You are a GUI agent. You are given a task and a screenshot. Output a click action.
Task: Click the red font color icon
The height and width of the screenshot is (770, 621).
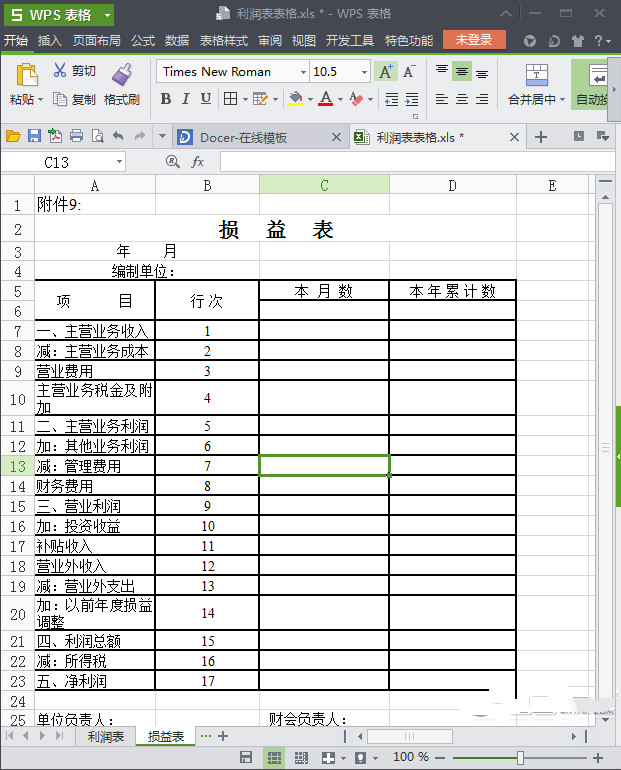click(326, 99)
